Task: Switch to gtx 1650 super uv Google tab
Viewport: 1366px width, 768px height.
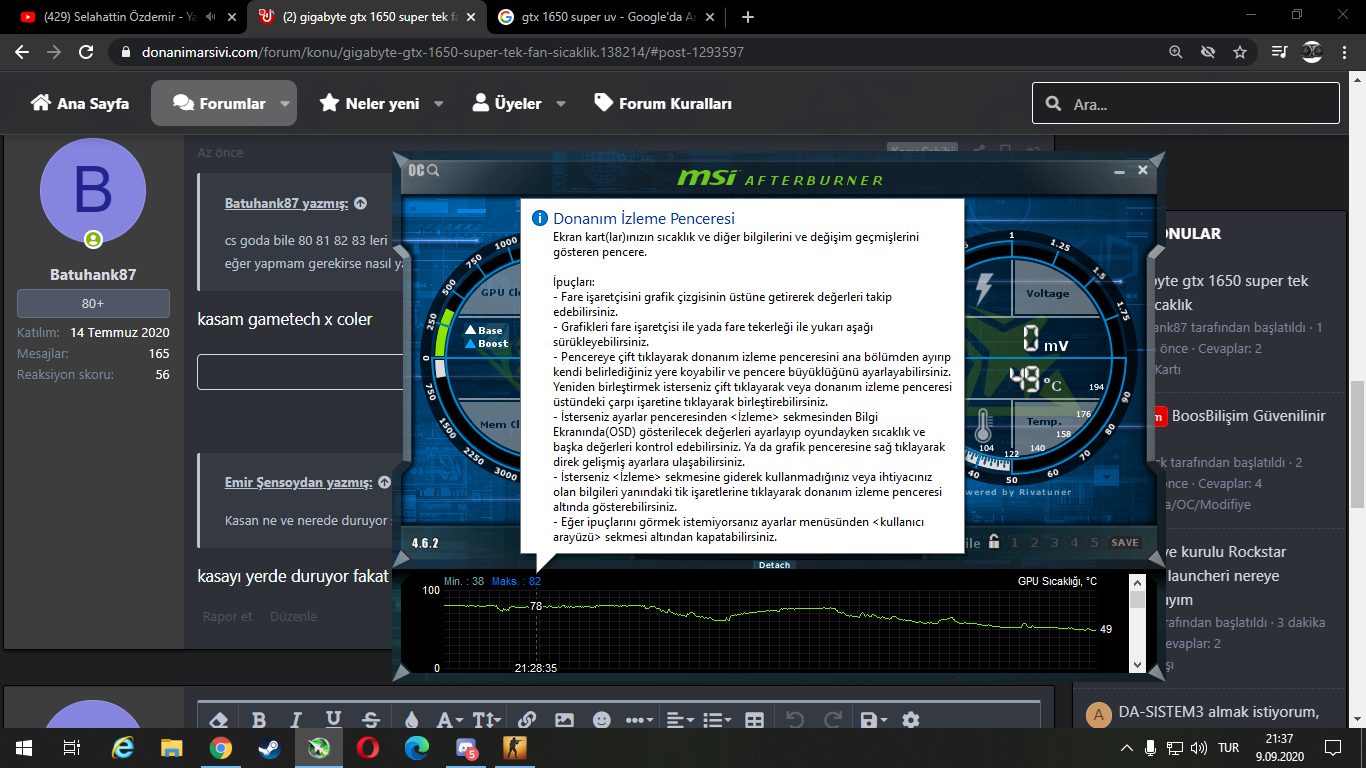Action: click(x=607, y=17)
